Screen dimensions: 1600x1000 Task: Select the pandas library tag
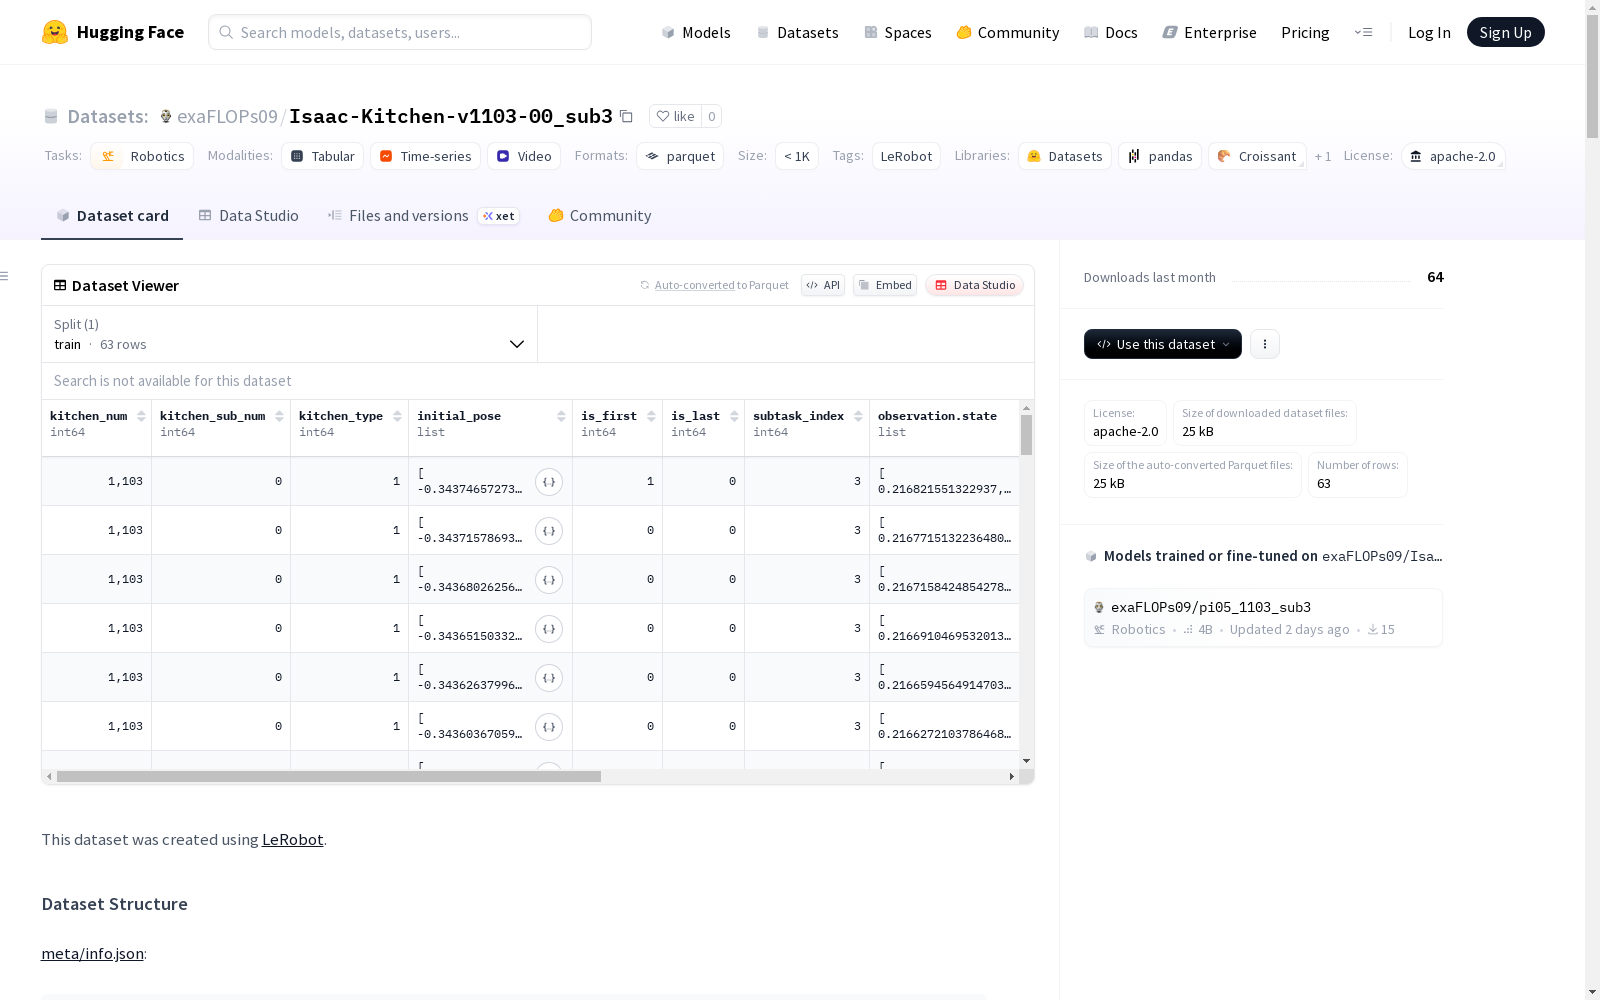[x=1160, y=156]
